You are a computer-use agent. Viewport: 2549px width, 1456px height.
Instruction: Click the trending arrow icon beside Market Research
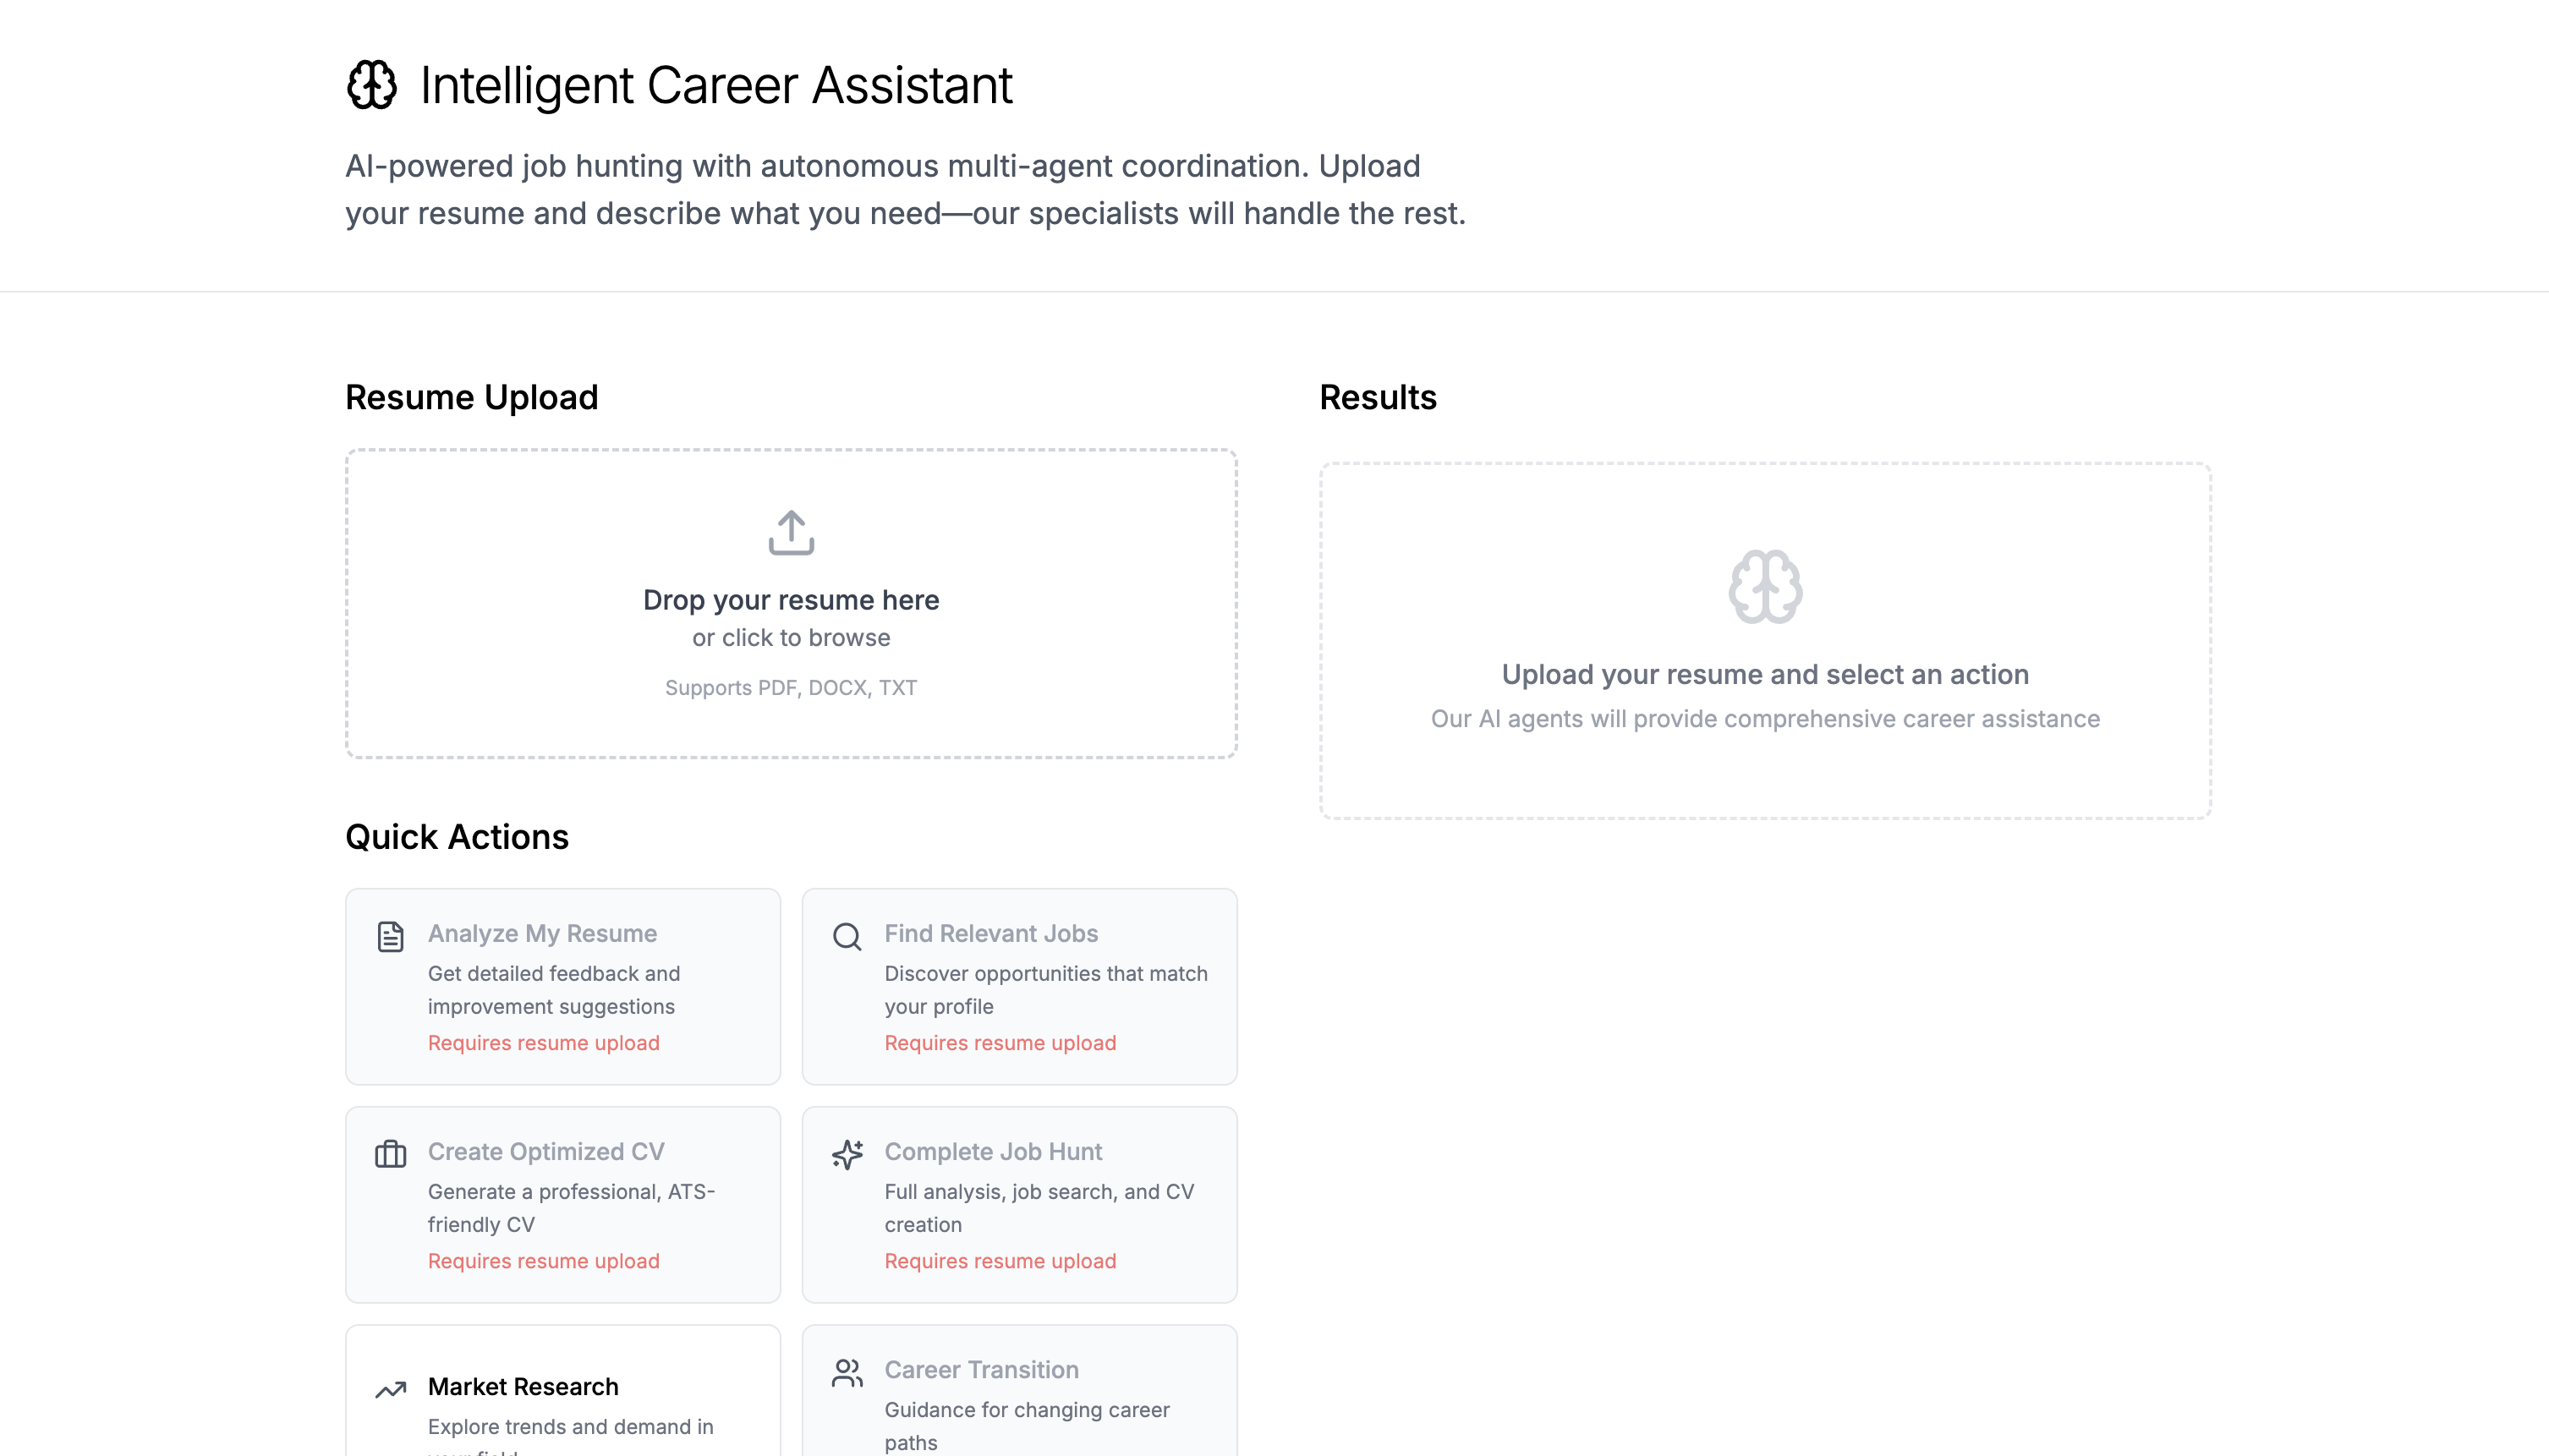(x=390, y=1389)
